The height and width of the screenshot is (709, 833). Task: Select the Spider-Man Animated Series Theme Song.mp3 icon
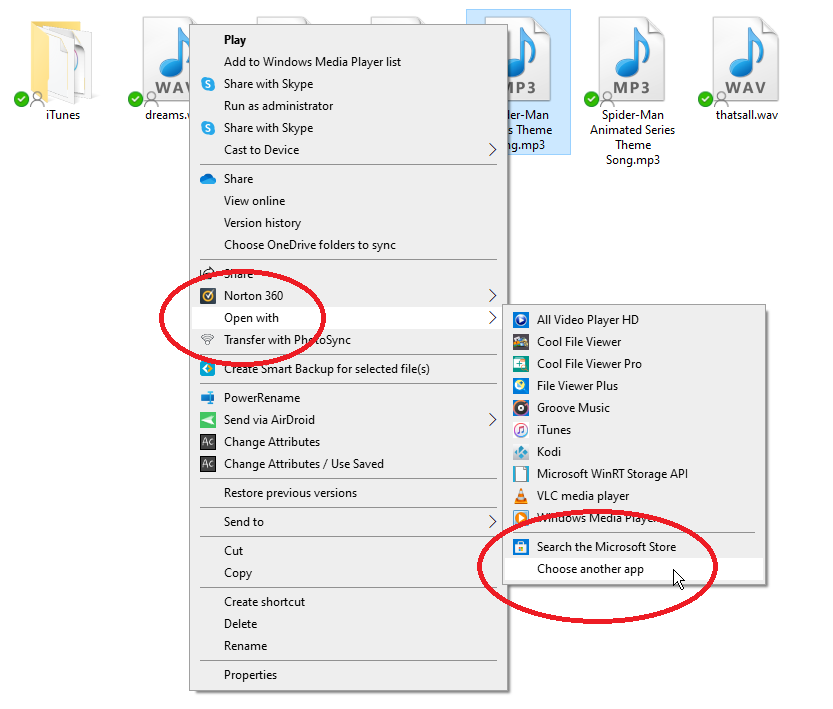pos(631,59)
